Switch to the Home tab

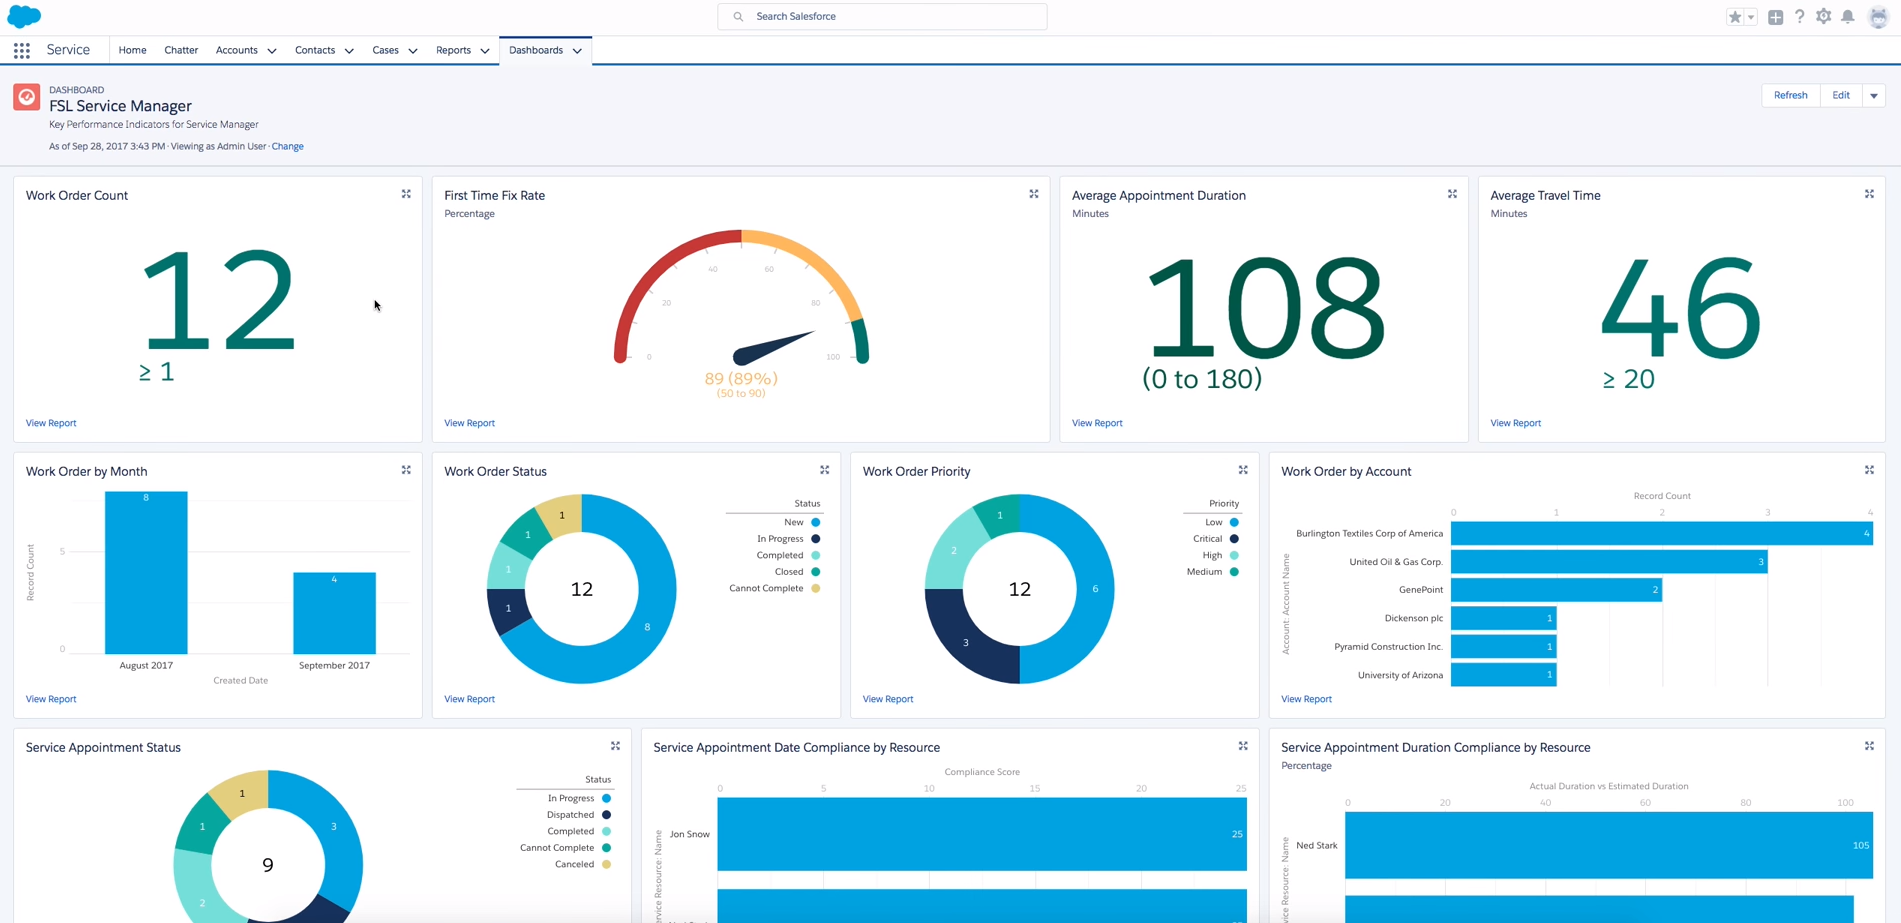coord(131,50)
